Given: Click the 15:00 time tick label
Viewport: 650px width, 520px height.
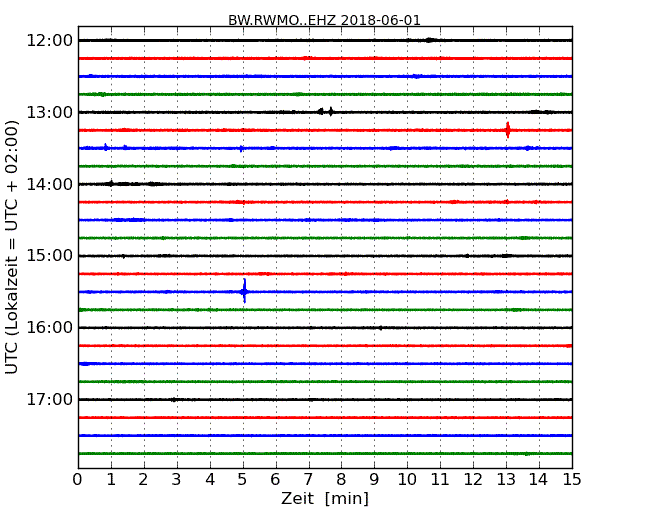Looking at the screenshot, I should (50, 256).
